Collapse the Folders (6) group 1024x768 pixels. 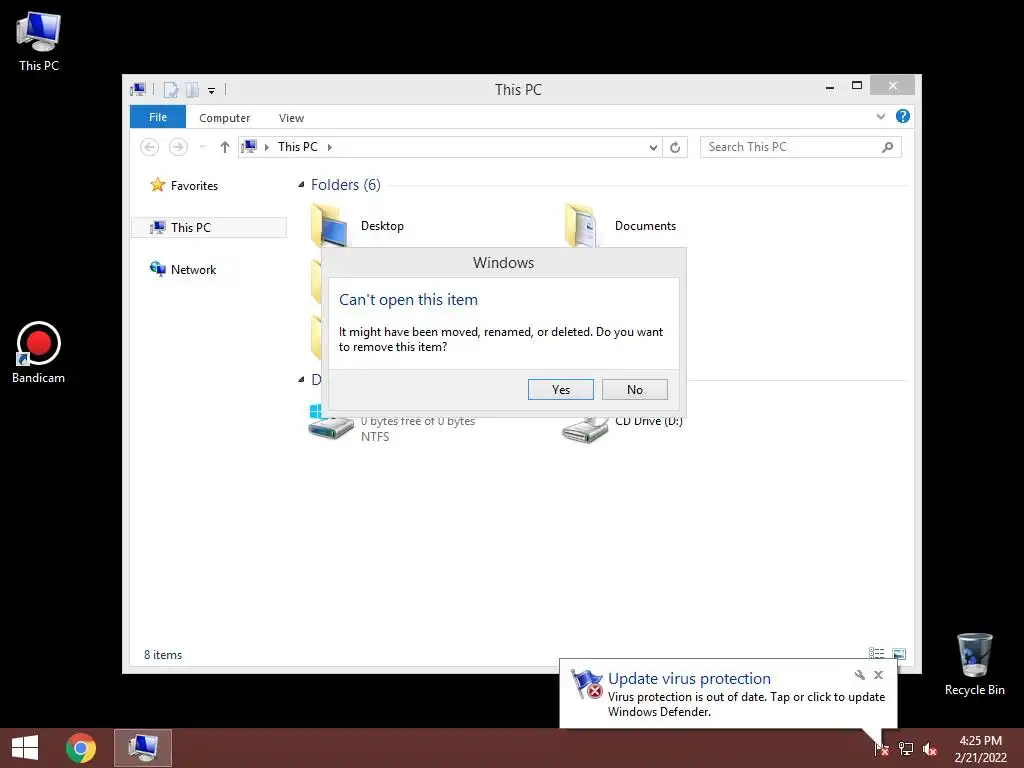[x=301, y=185]
